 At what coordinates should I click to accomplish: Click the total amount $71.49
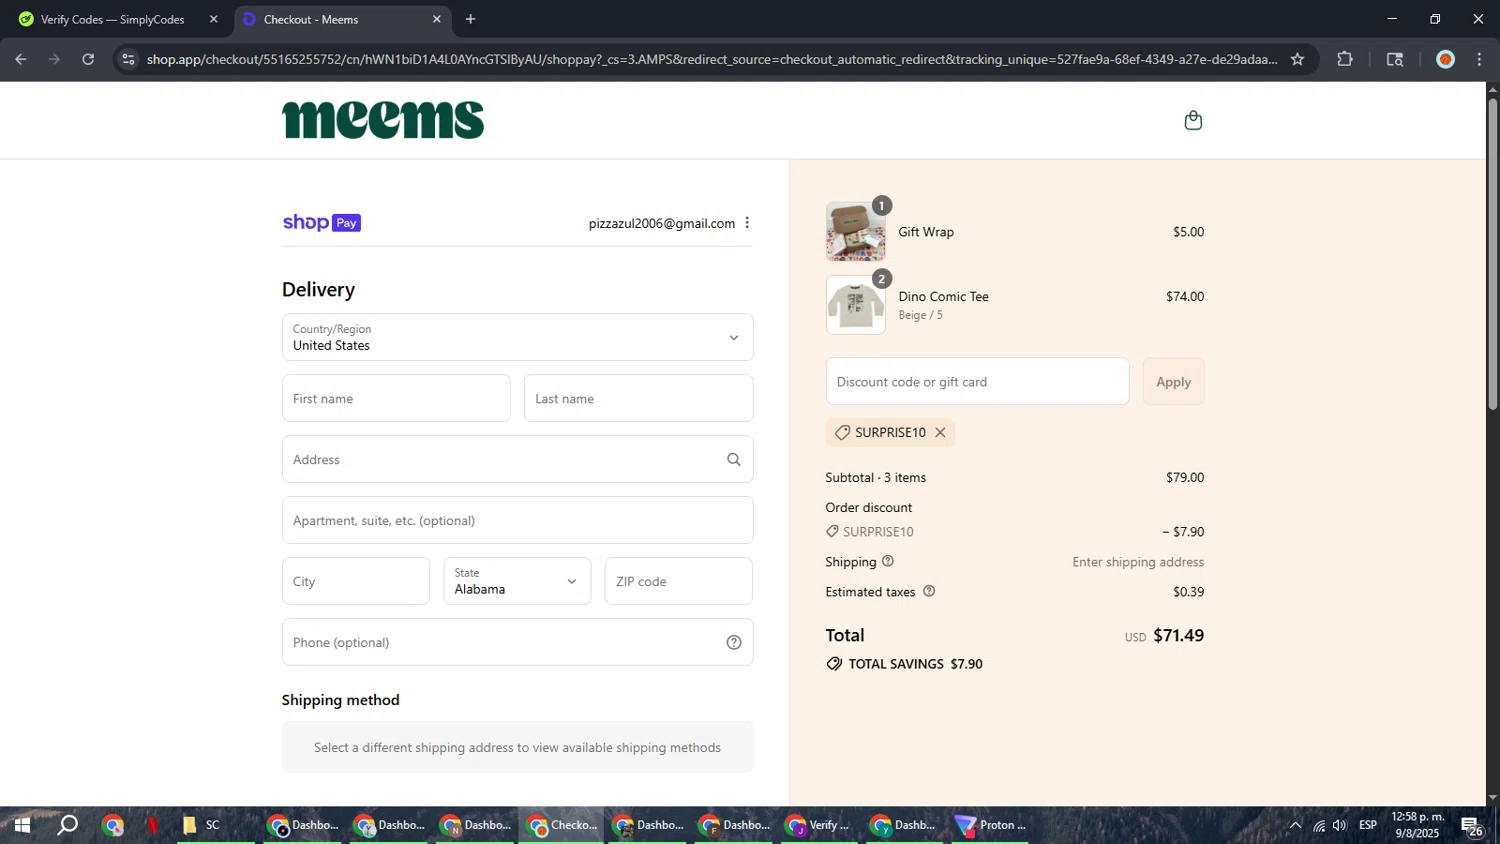click(x=1178, y=636)
